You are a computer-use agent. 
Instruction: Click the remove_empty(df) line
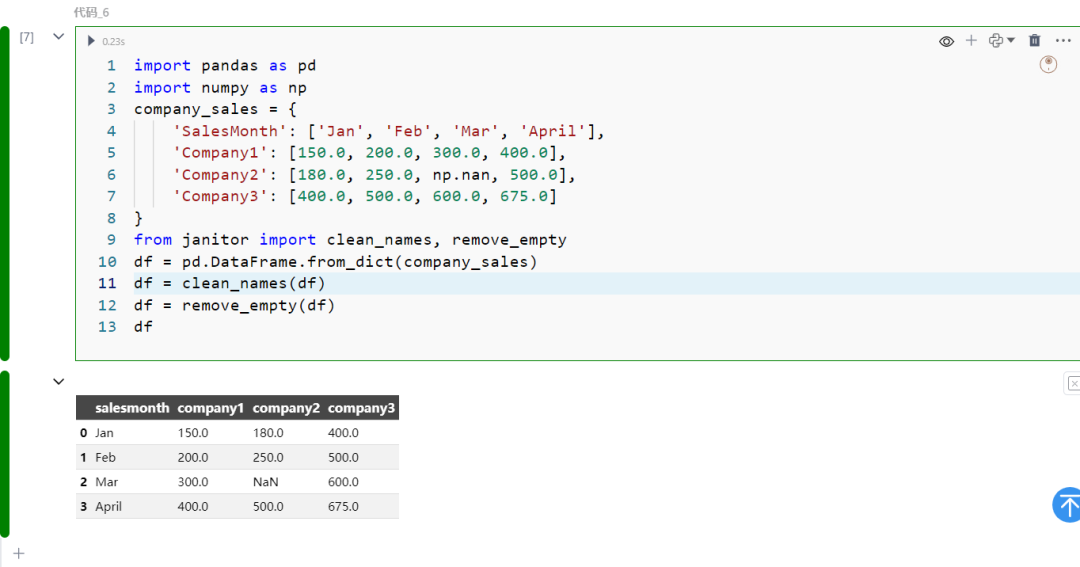click(234, 305)
